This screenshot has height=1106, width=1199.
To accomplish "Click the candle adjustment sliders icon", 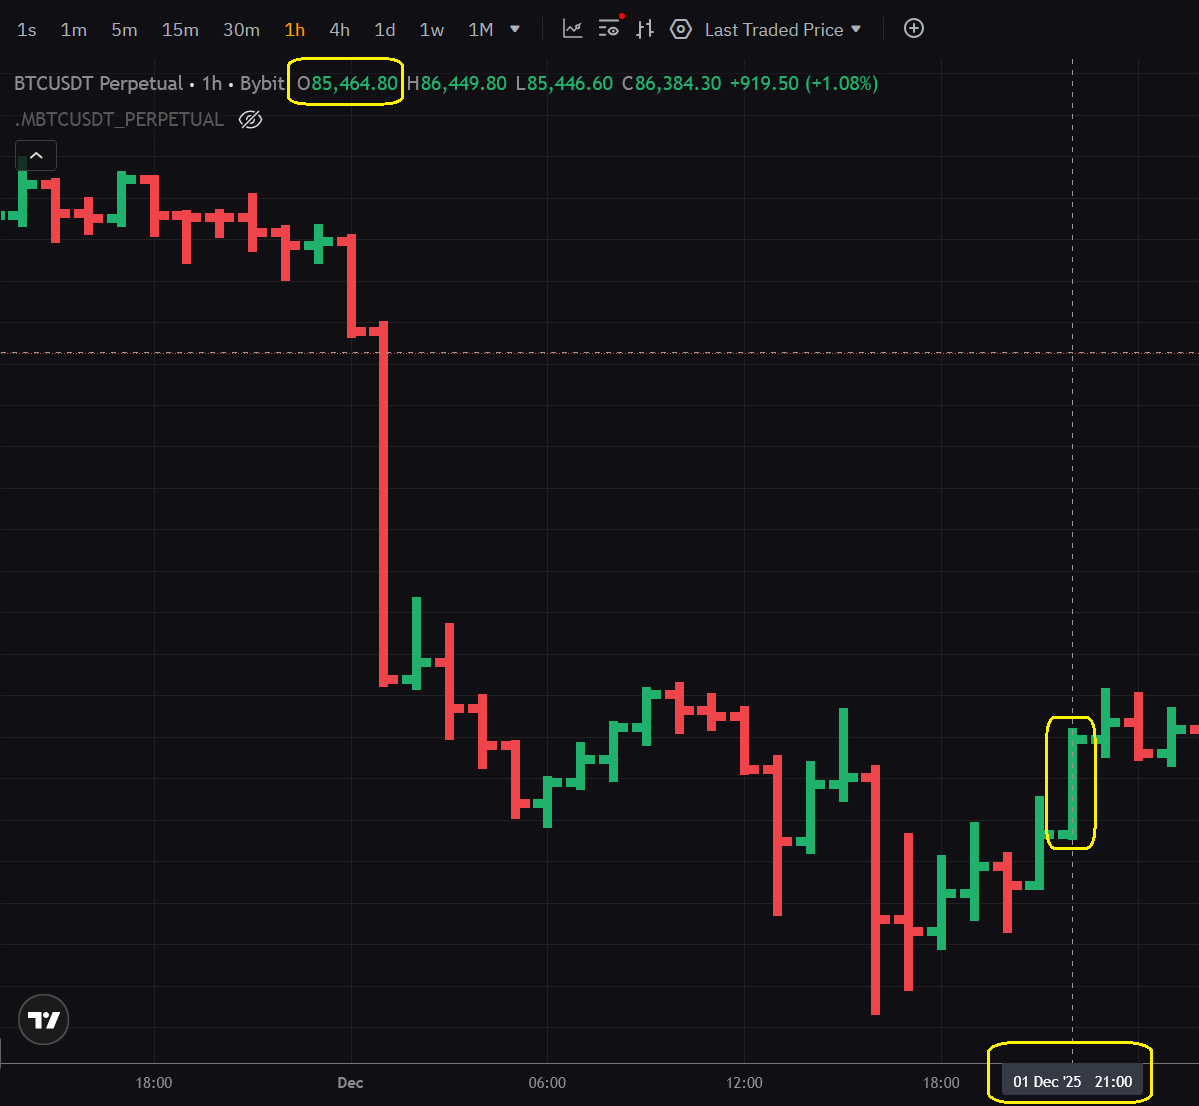I will (x=645, y=29).
